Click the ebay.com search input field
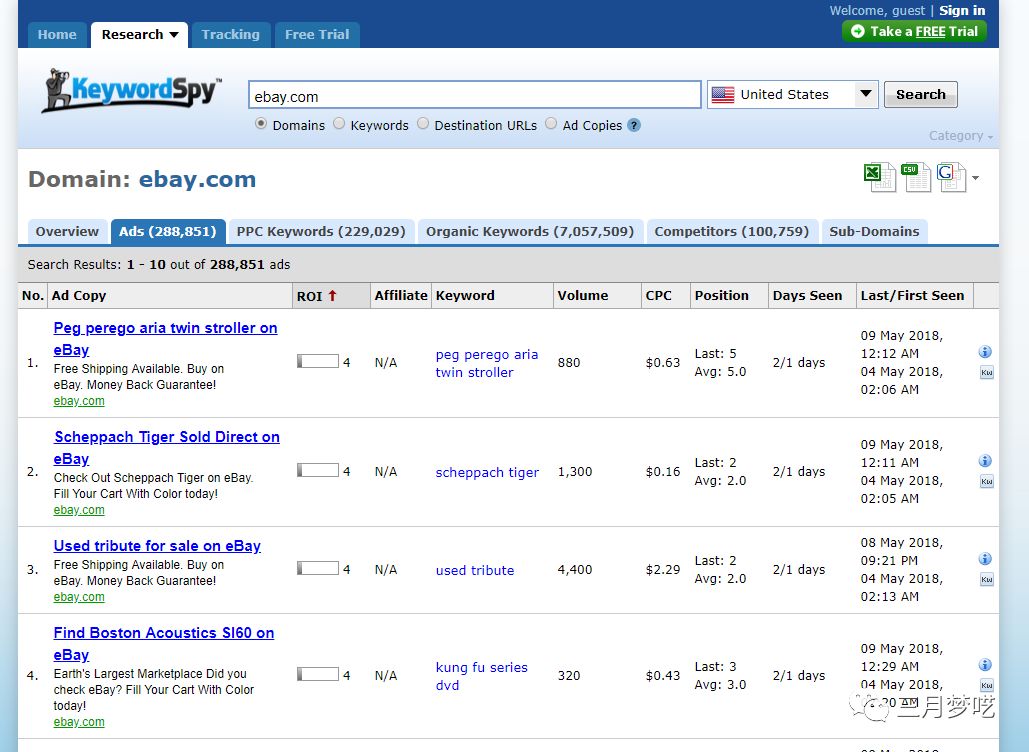Image resolution: width=1029 pixels, height=752 pixels. pyautogui.click(x=474, y=95)
